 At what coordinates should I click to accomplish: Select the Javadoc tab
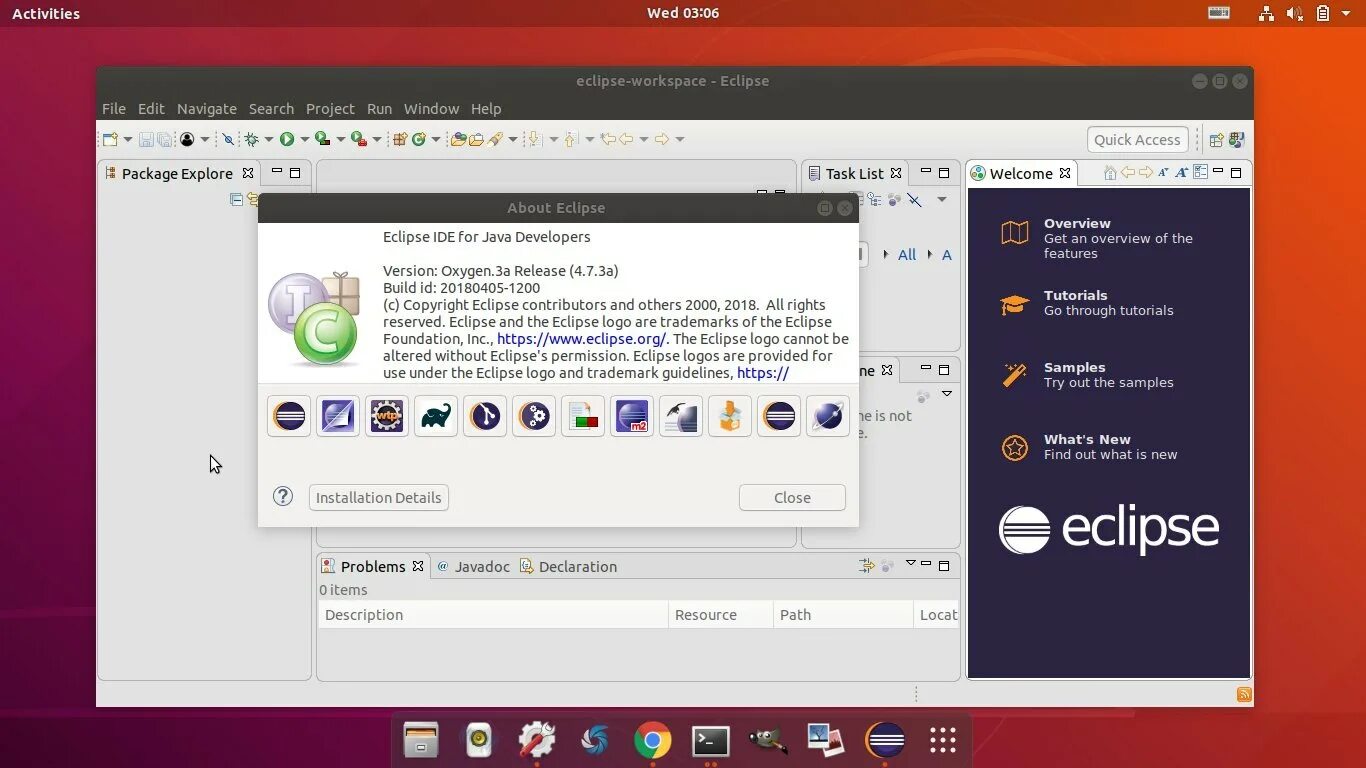tap(473, 566)
